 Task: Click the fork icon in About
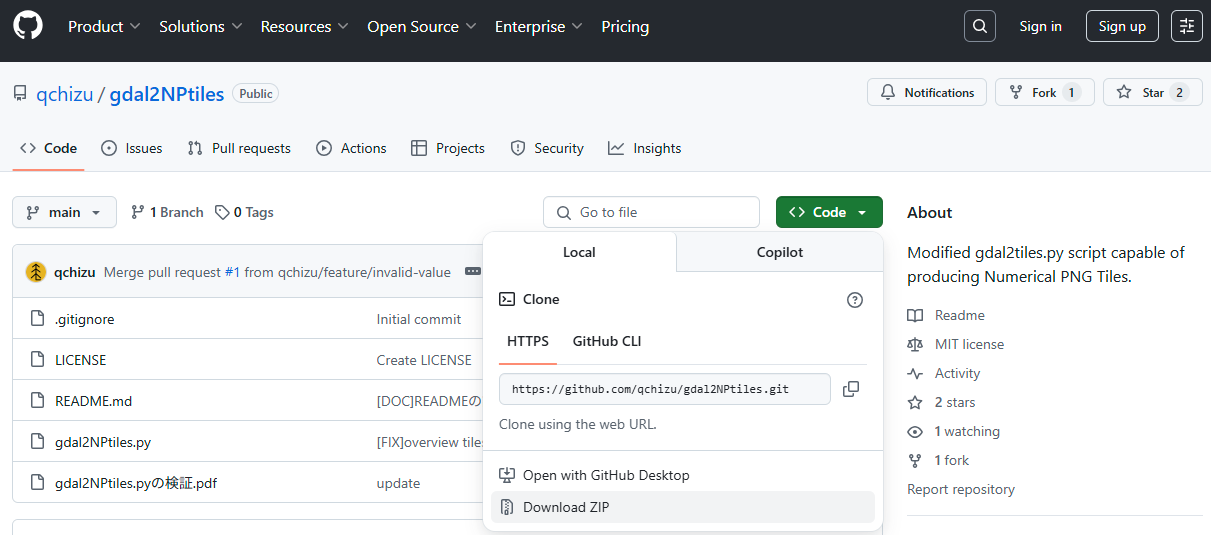(915, 460)
